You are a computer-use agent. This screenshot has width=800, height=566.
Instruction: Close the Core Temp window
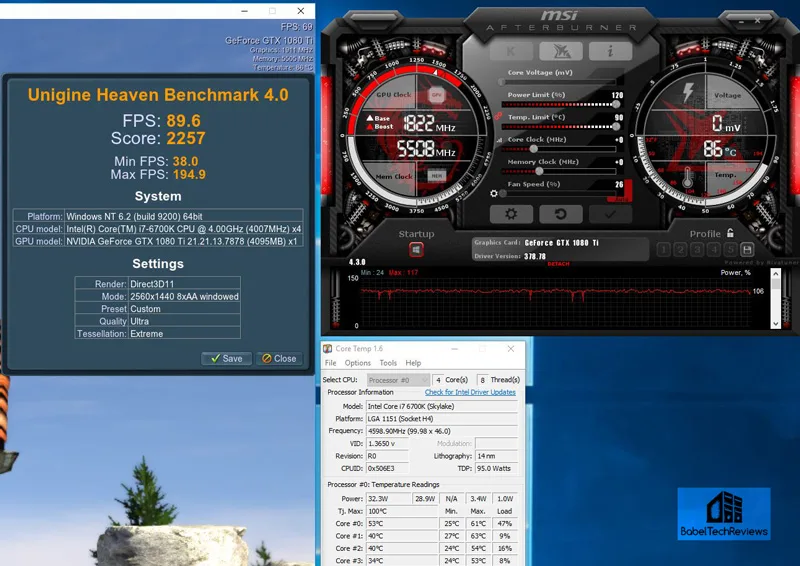(511, 349)
